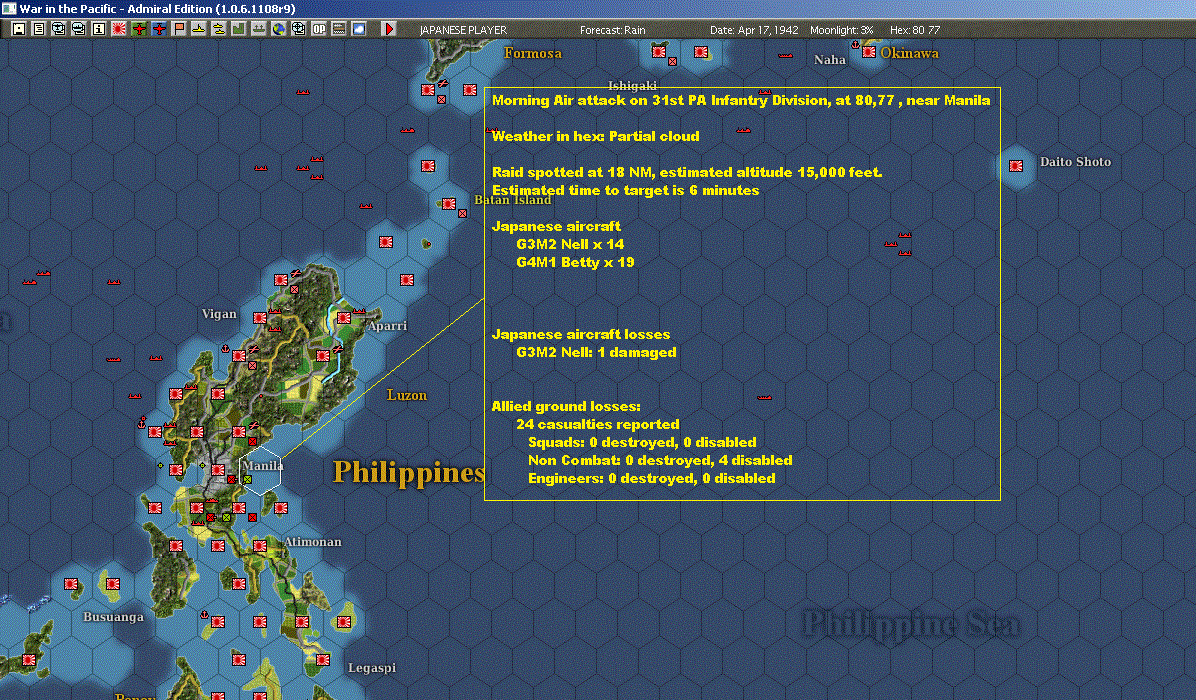Select right Ishigaki island base flag
The height and width of the screenshot is (700, 1196).
701,52
